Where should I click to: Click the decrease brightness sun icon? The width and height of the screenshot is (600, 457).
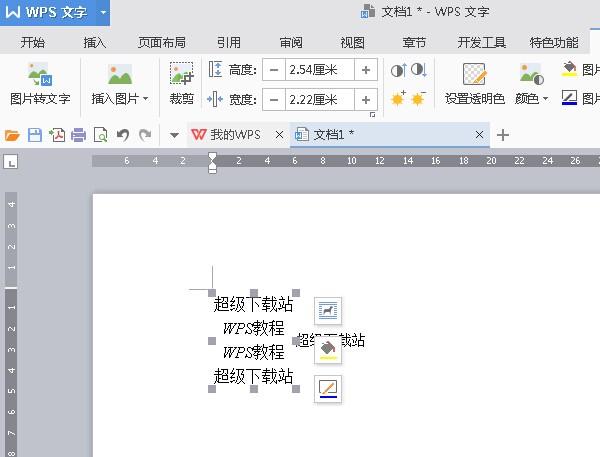click(x=418, y=99)
